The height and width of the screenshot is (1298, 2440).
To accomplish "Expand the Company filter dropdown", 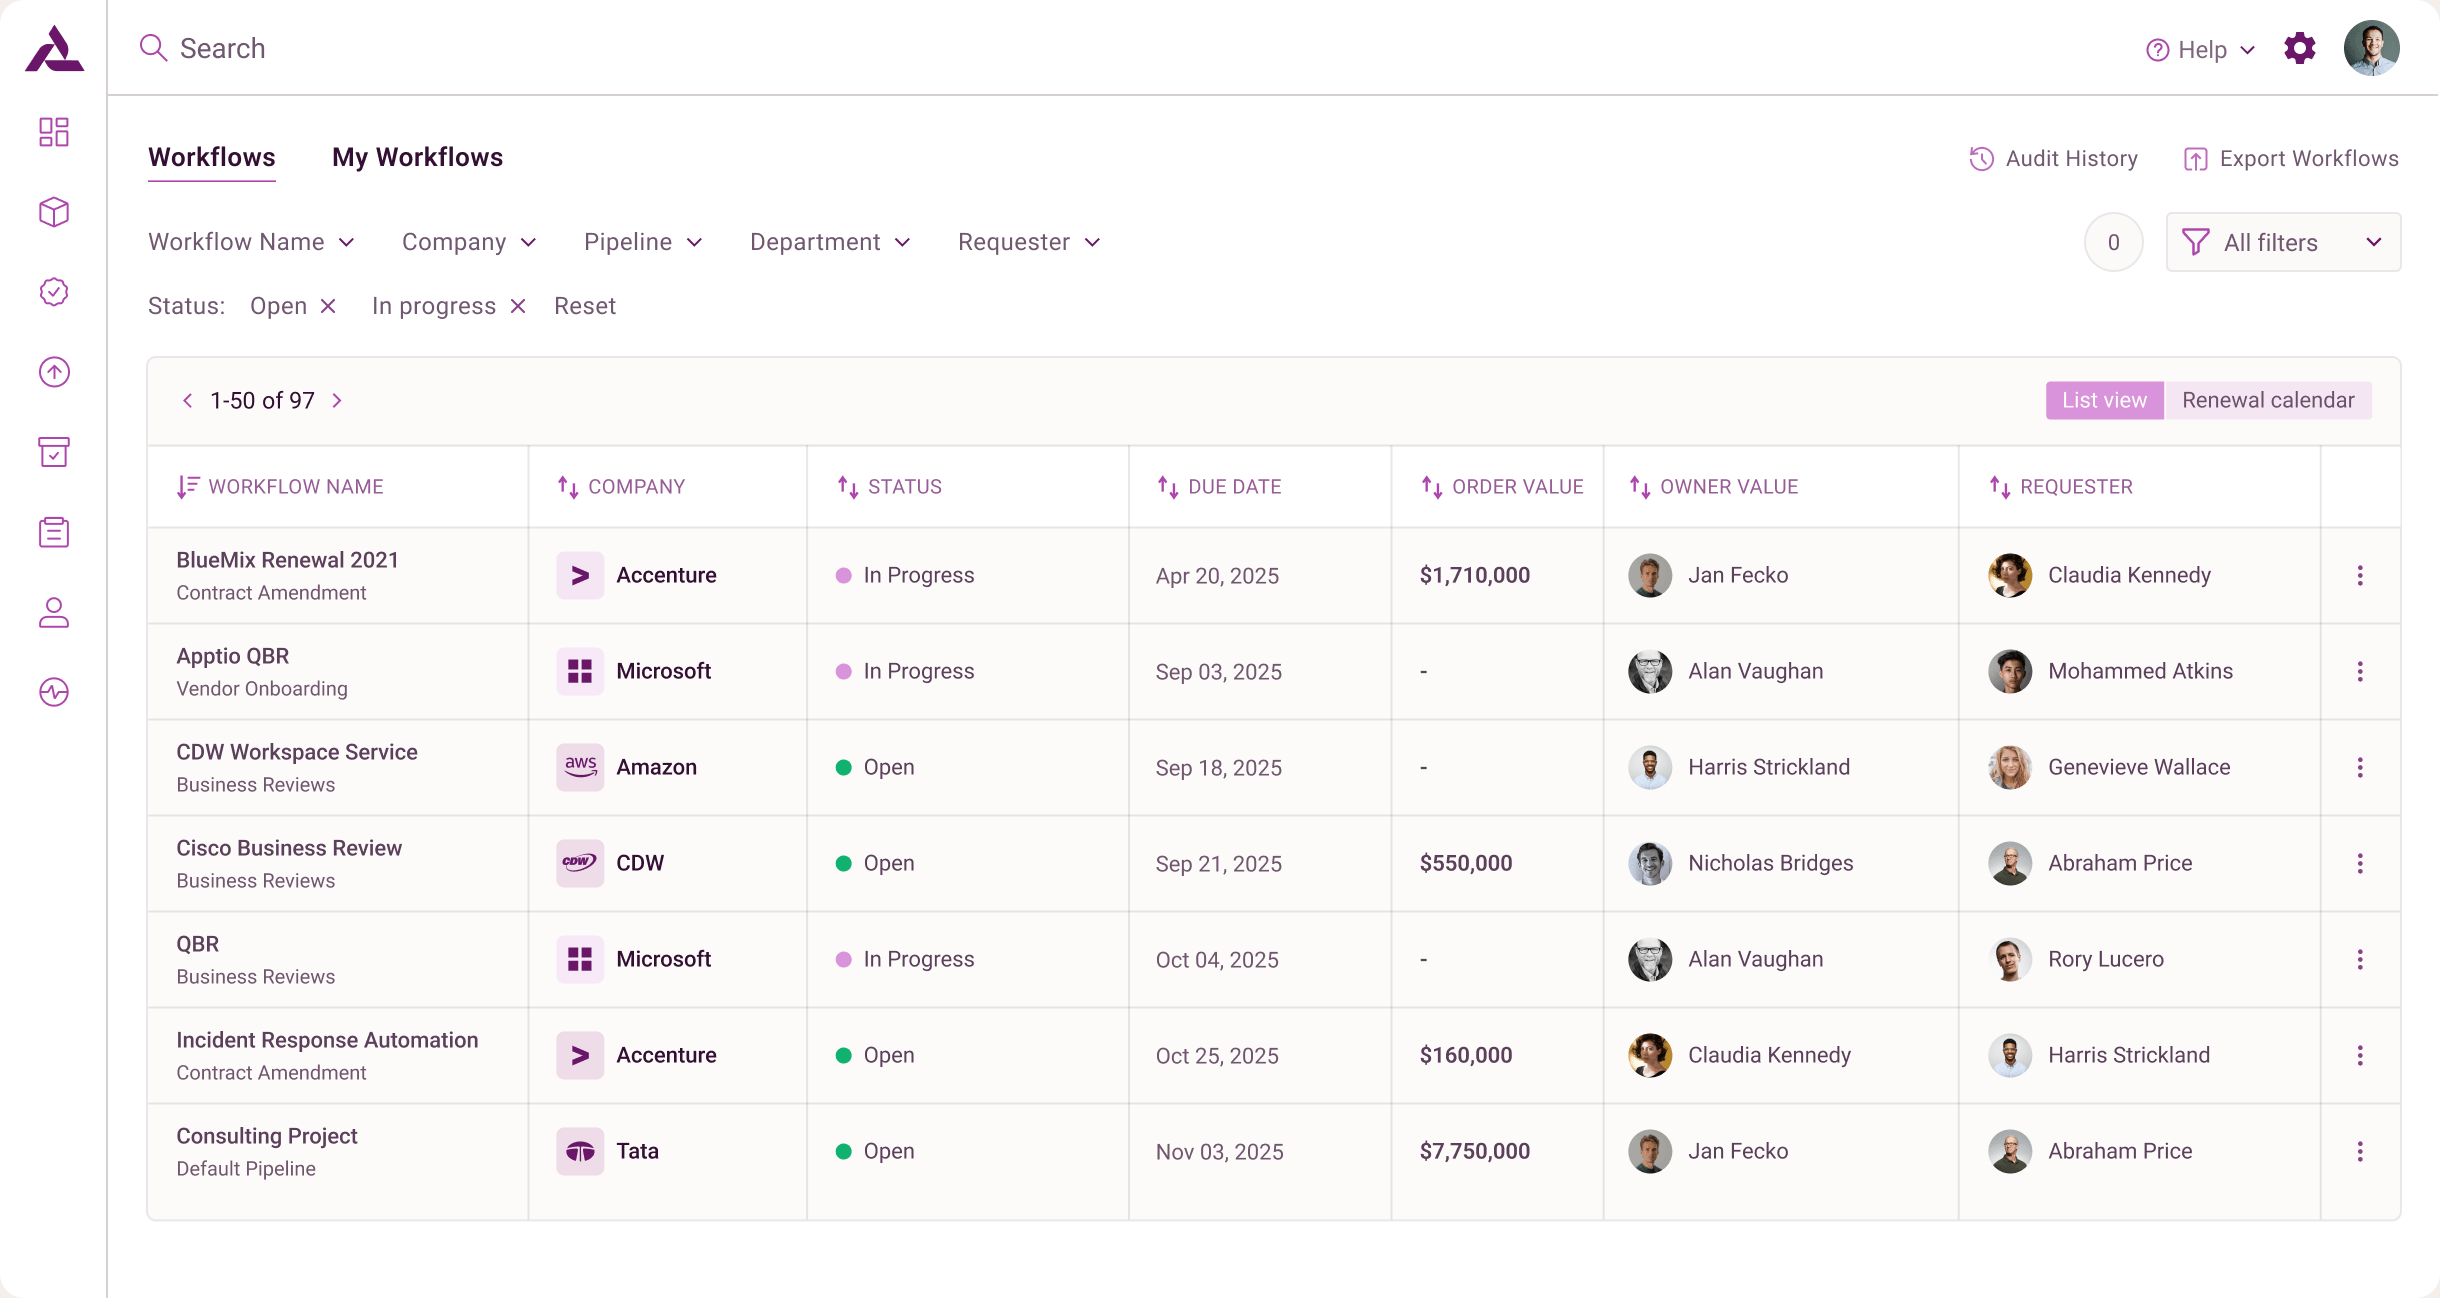I will tap(469, 242).
